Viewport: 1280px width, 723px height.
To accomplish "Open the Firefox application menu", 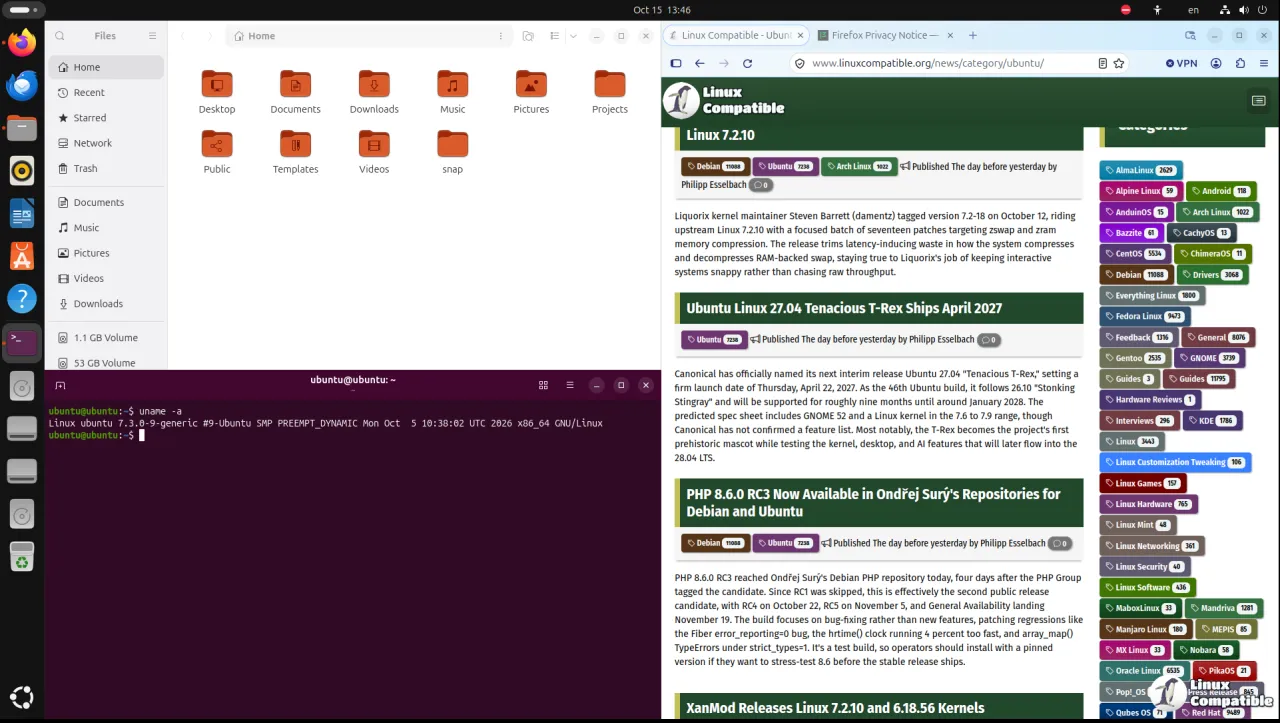I will [1265, 63].
